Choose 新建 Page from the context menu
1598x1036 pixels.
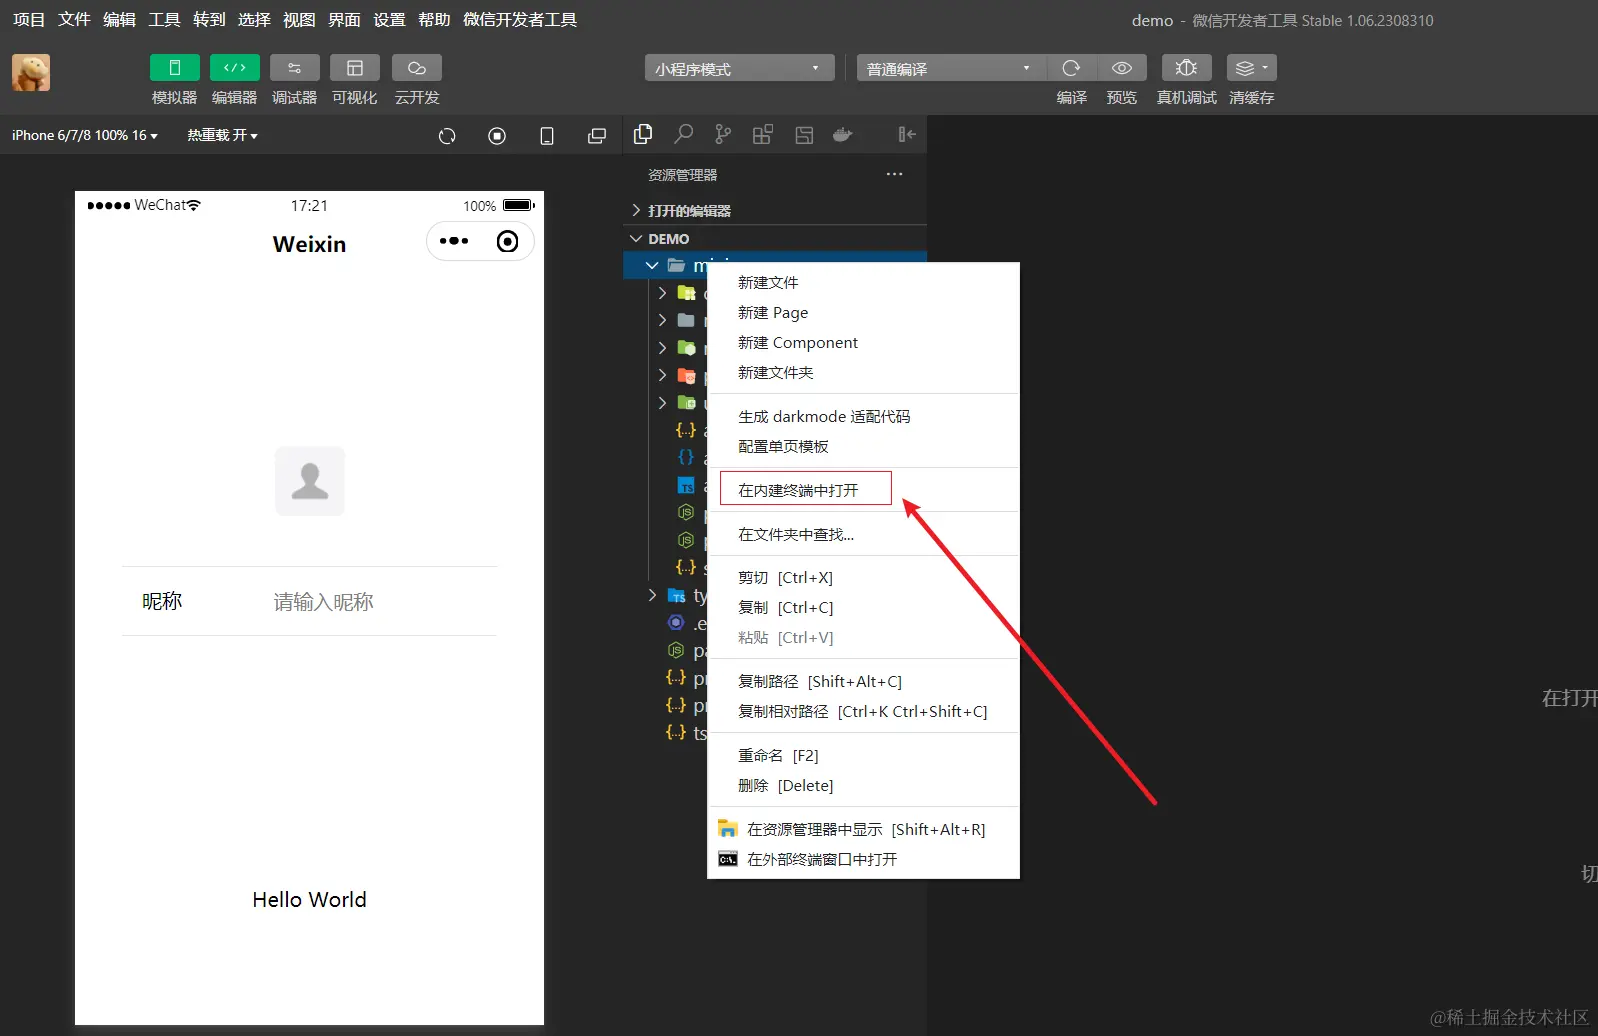tap(863, 313)
